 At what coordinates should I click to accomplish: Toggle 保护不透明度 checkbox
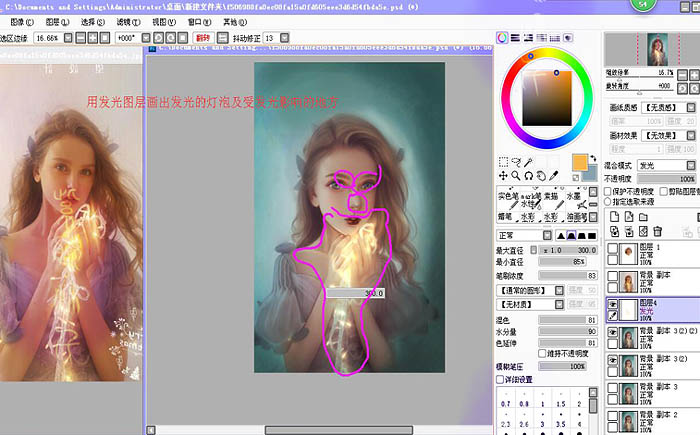coord(608,191)
